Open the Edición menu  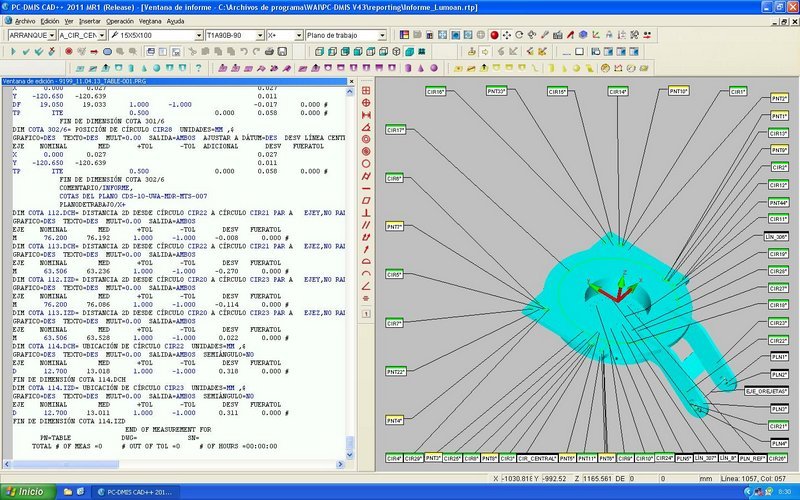click(x=50, y=21)
